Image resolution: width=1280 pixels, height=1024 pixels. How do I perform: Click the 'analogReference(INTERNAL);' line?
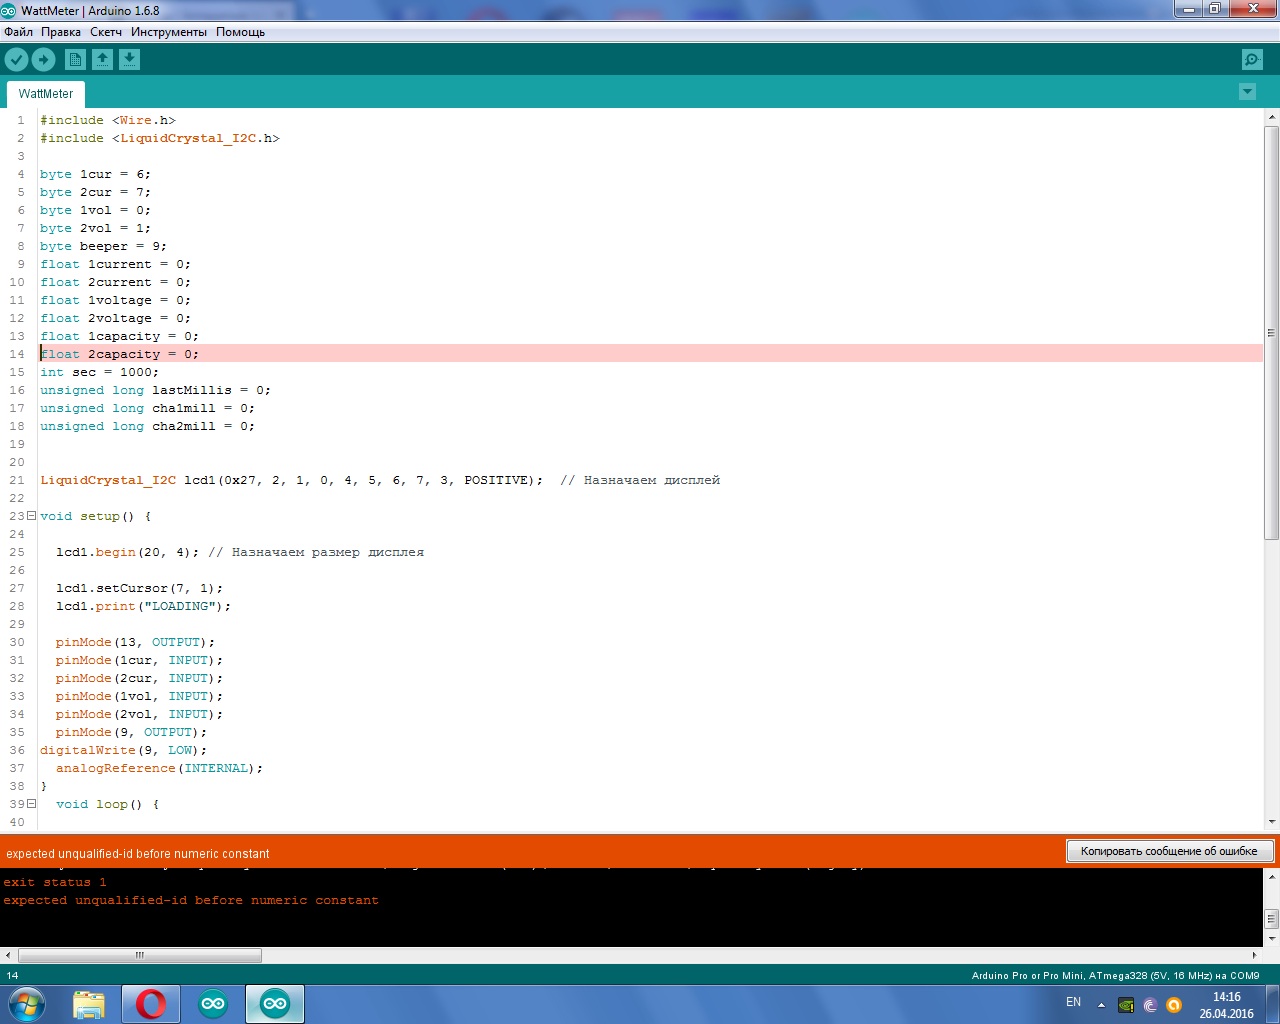click(x=159, y=768)
